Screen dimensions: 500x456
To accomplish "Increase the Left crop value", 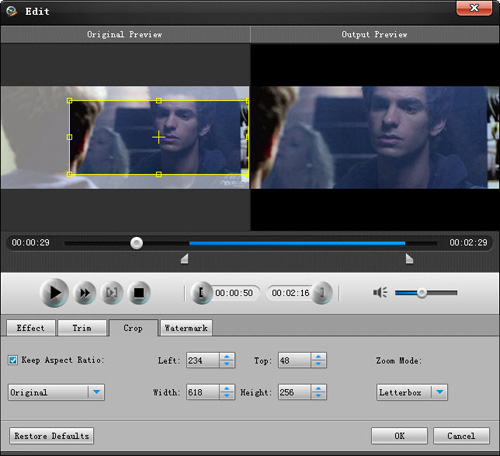I will tap(227, 357).
